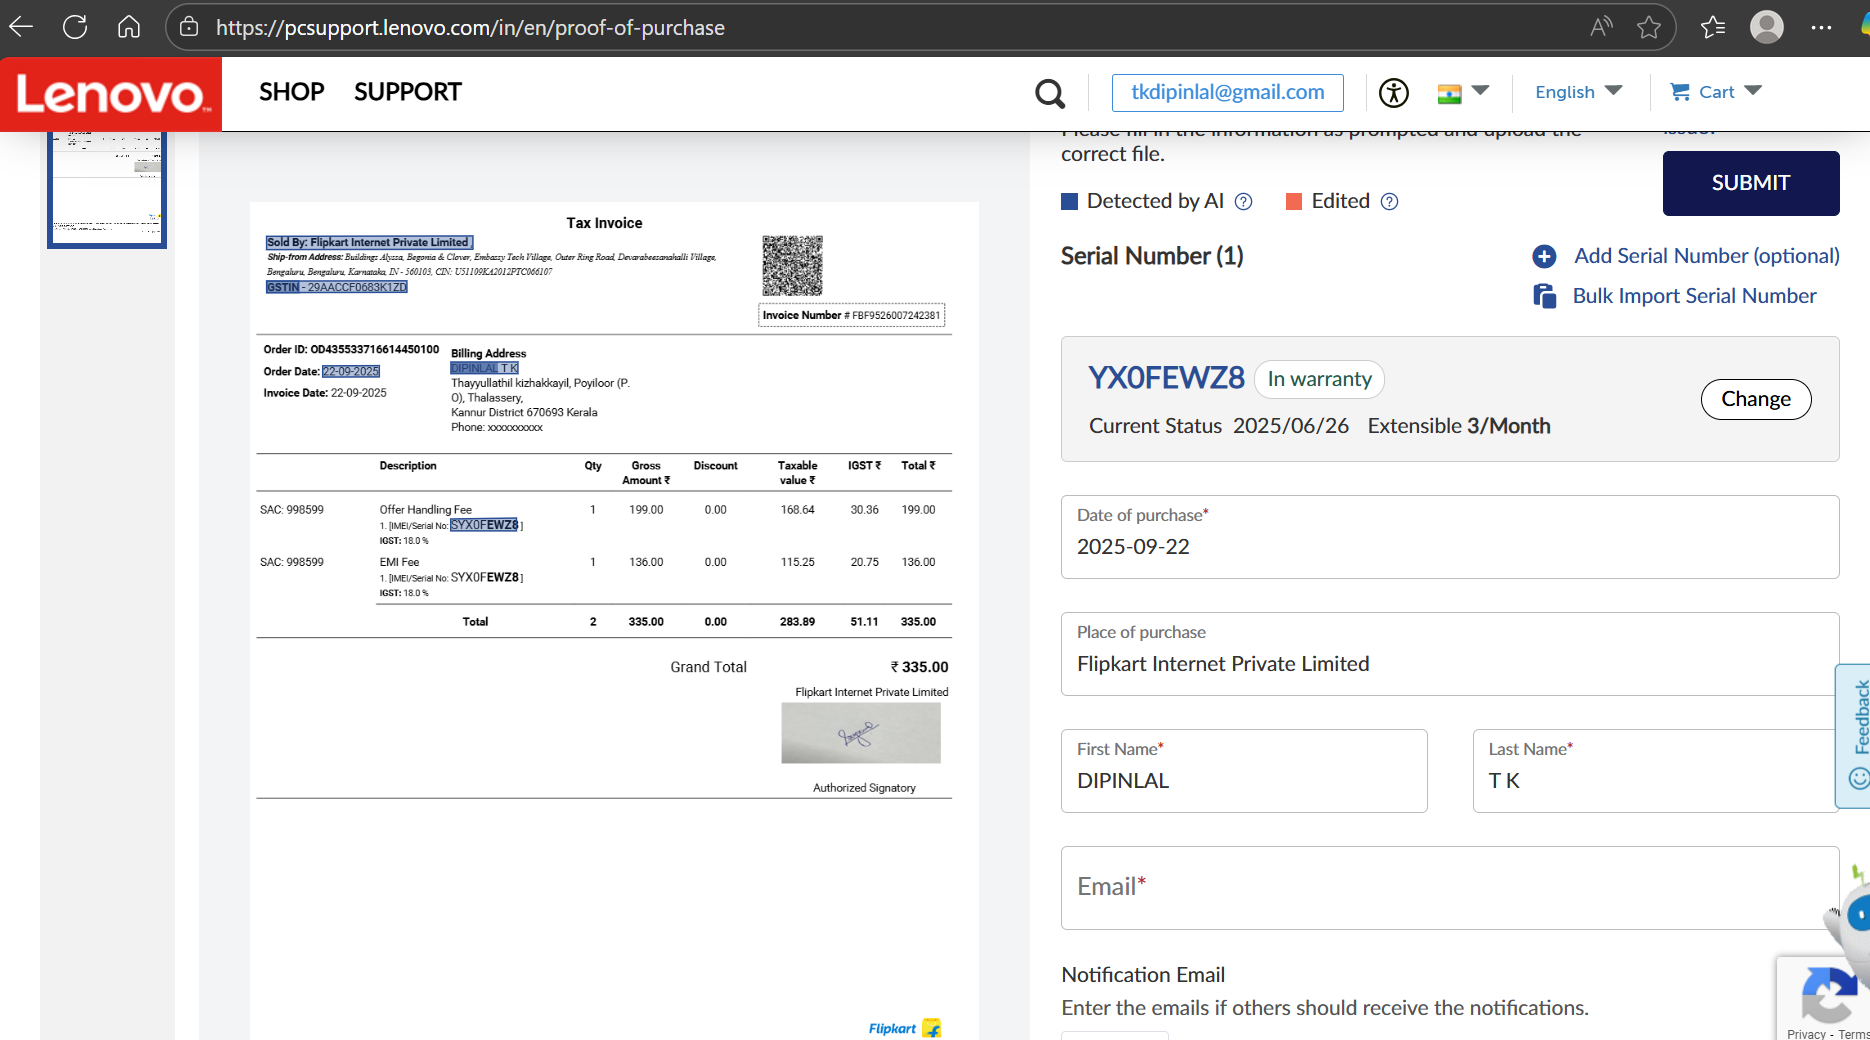Click the Email input field
The height and width of the screenshot is (1040, 1870).
(x=1449, y=888)
